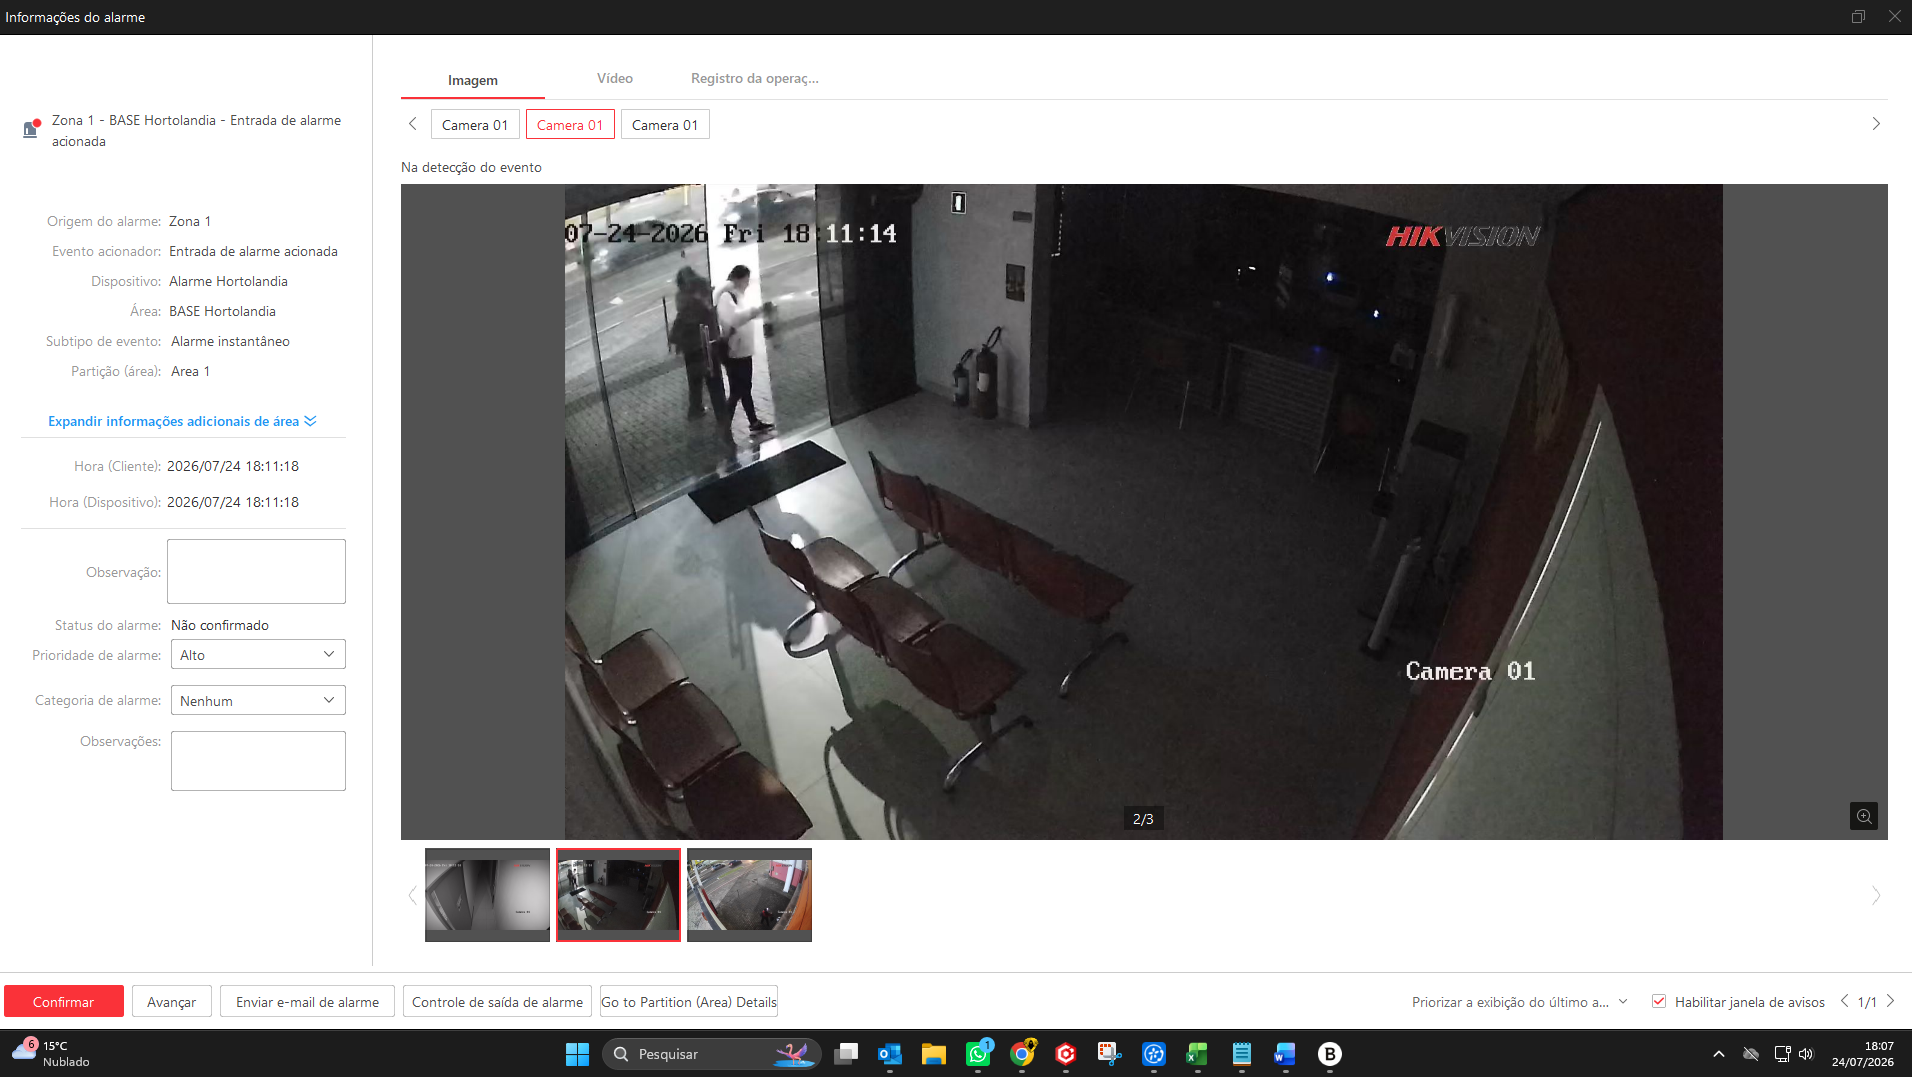Click the Hora (Cliente) value 2026/07/24 18:11:18

pos(233,466)
